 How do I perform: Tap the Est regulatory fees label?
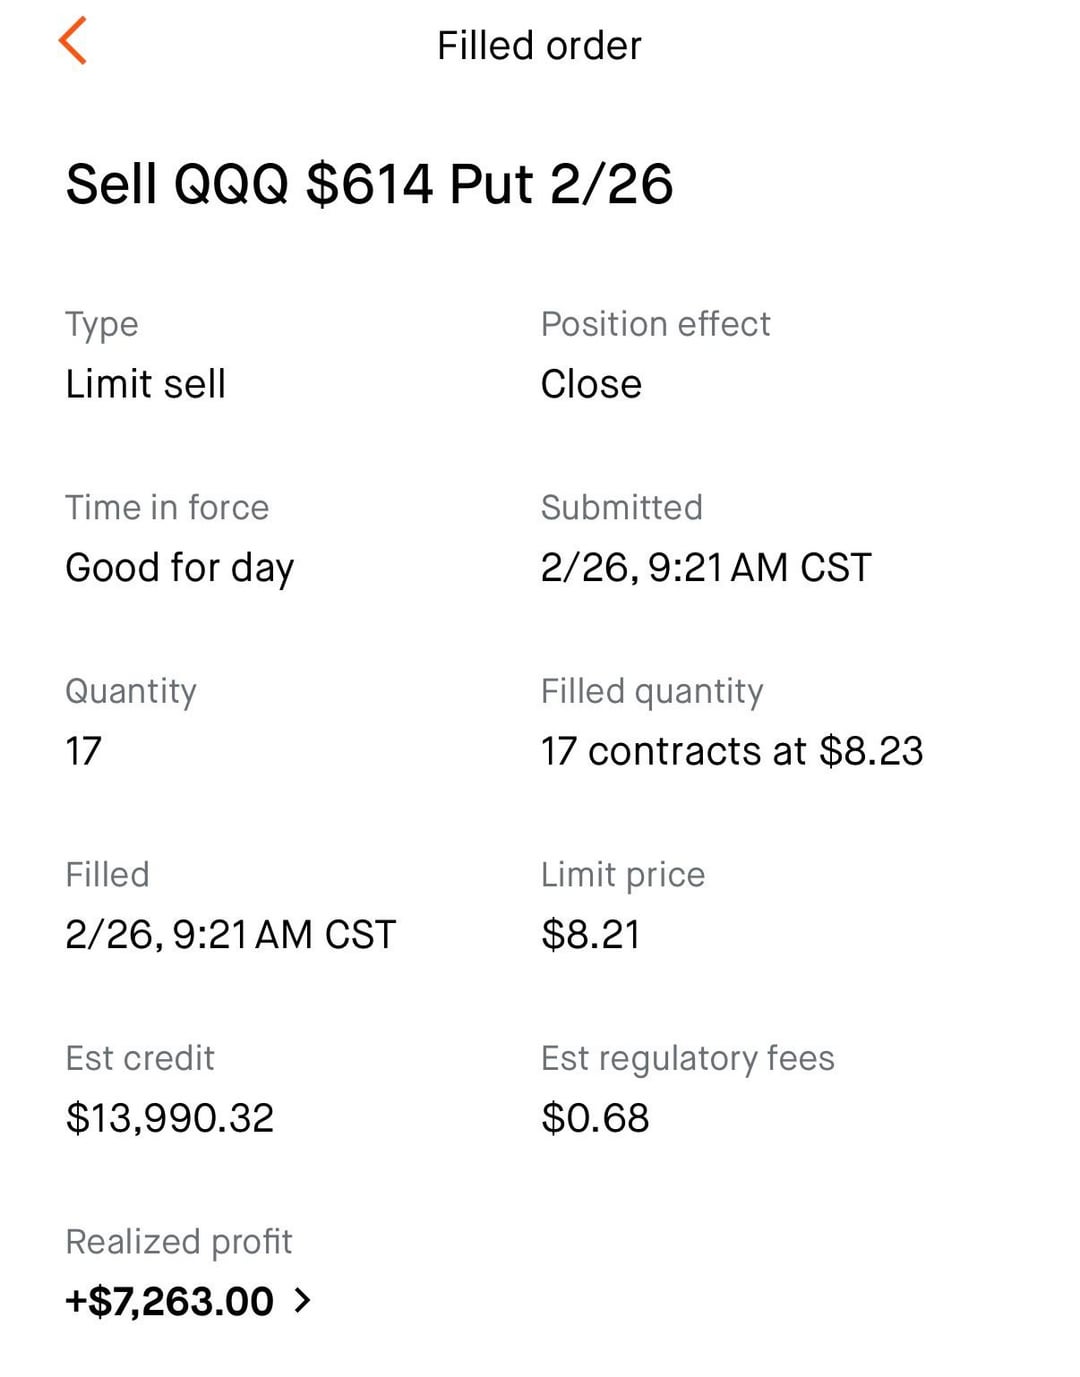coord(687,1058)
